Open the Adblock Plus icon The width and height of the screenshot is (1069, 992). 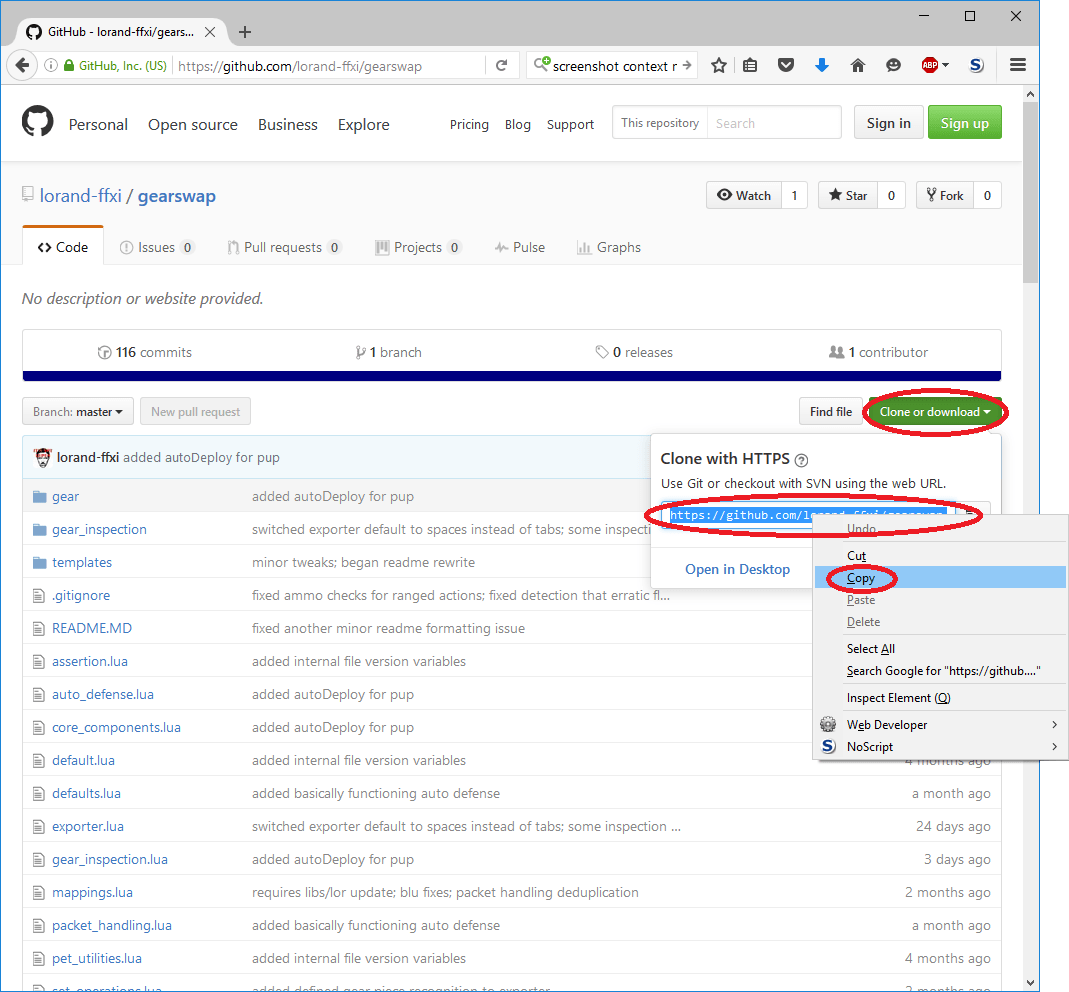pos(929,65)
